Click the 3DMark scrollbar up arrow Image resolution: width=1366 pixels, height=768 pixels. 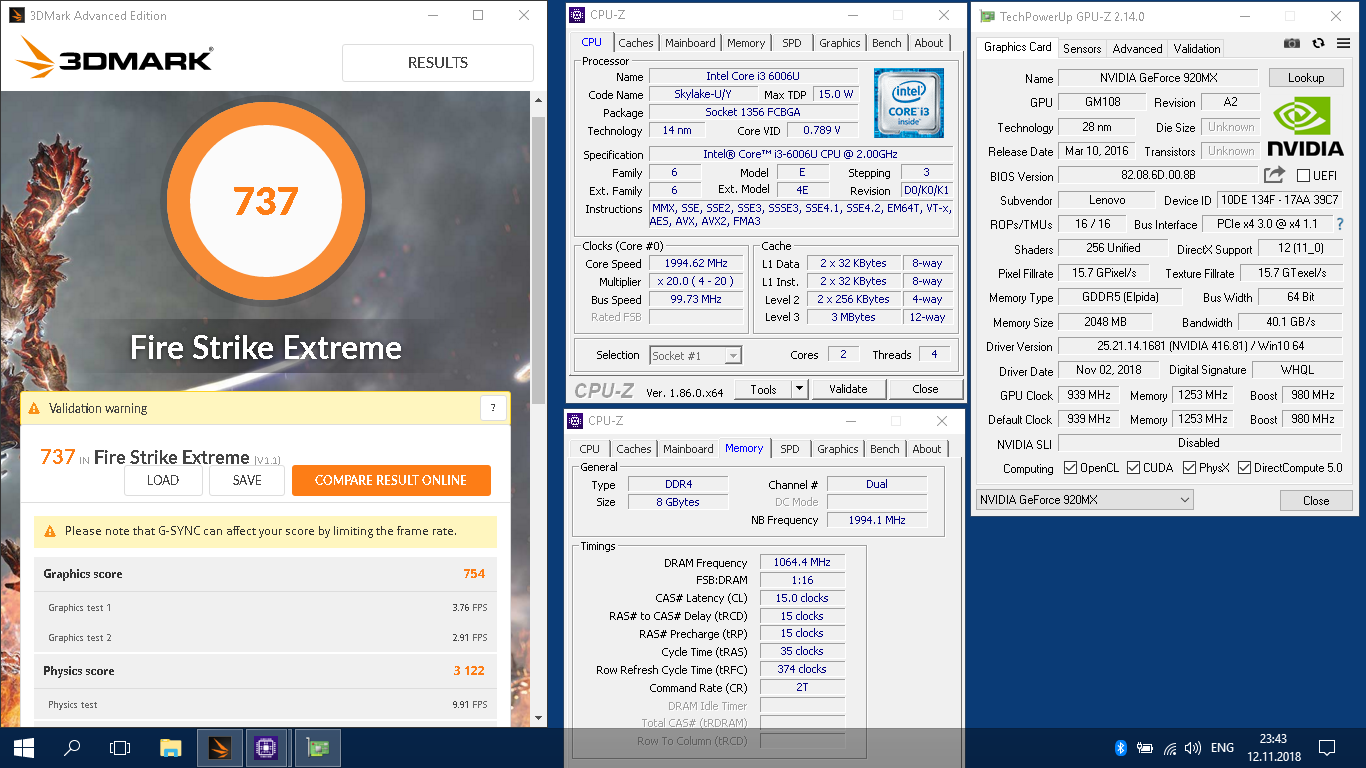pos(538,100)
